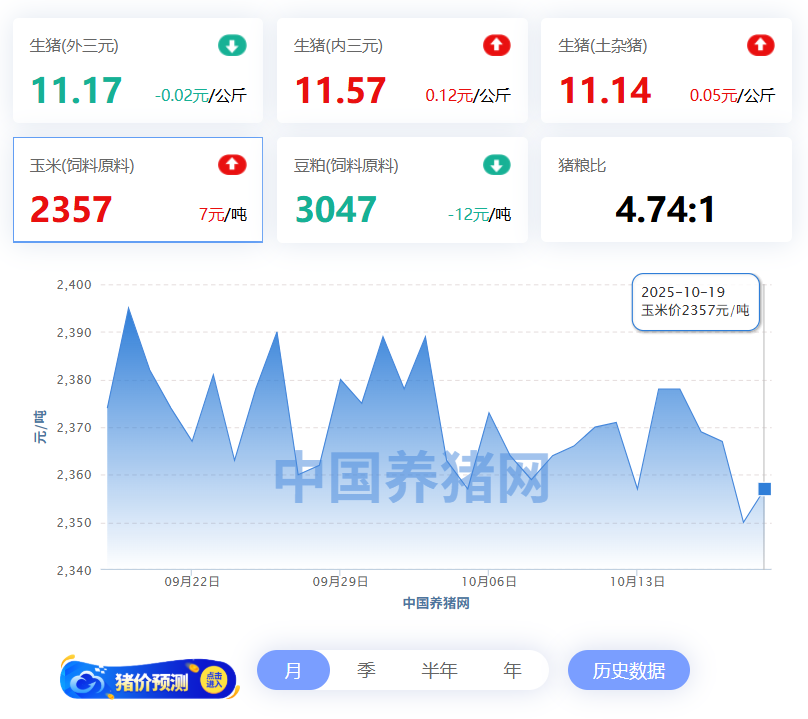This screenshot has height=719, width=808.
Task: Open the 猪价预测 banner
Action: pos(149,681)
